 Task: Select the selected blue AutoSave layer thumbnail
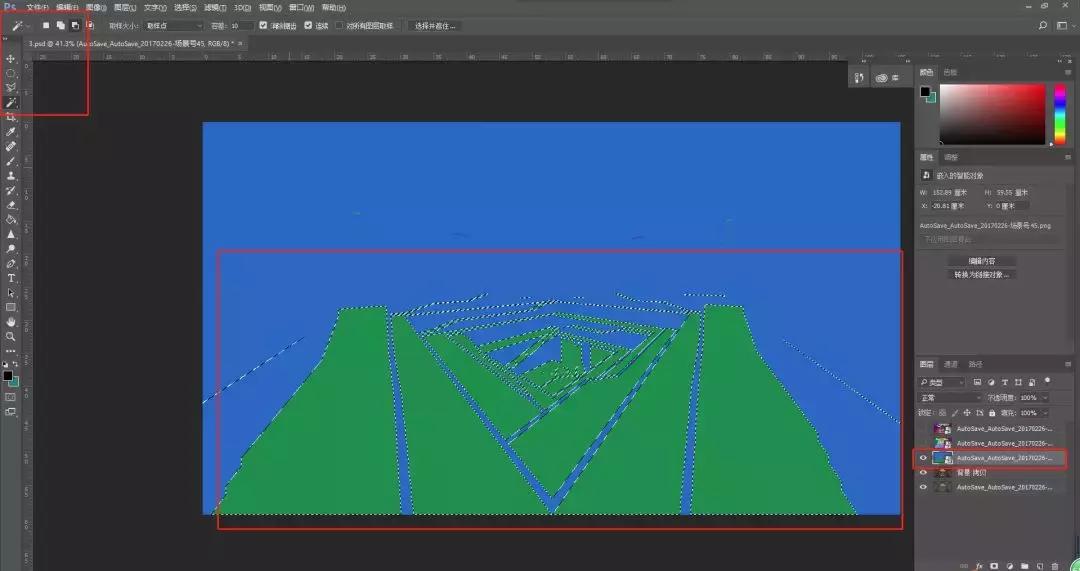942,458
